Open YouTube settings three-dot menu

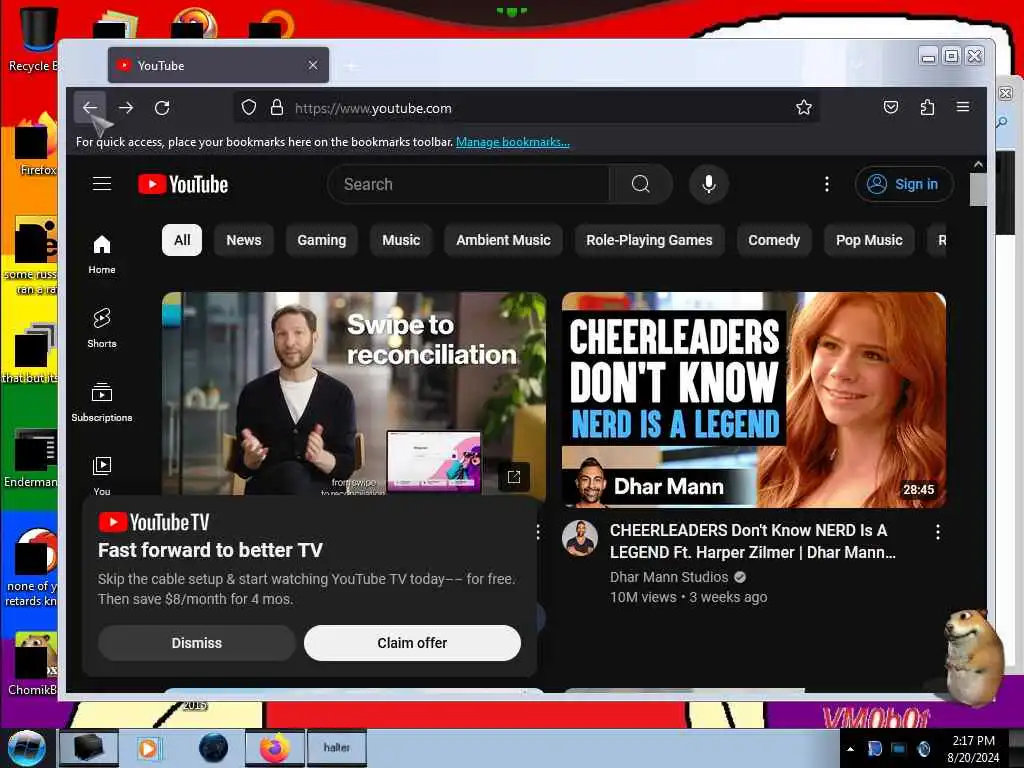click(827, 184)
